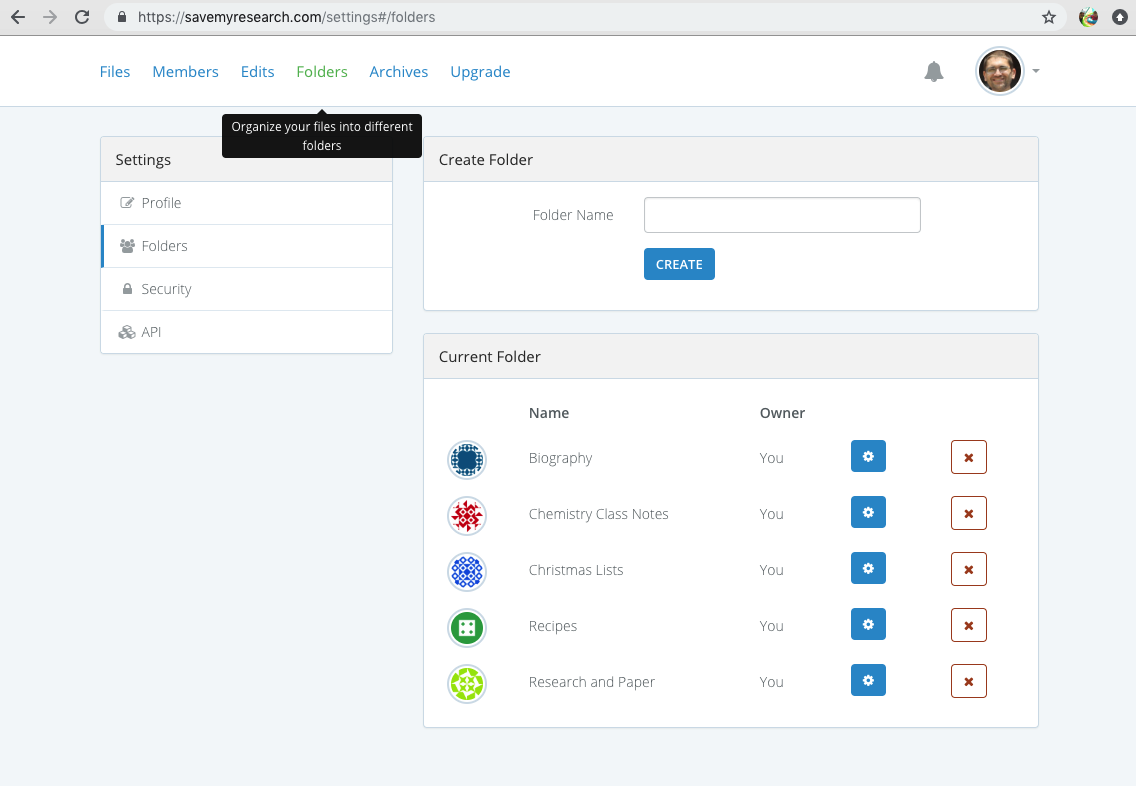Delete the Research and Paper folder

click(x=969, y=681)
